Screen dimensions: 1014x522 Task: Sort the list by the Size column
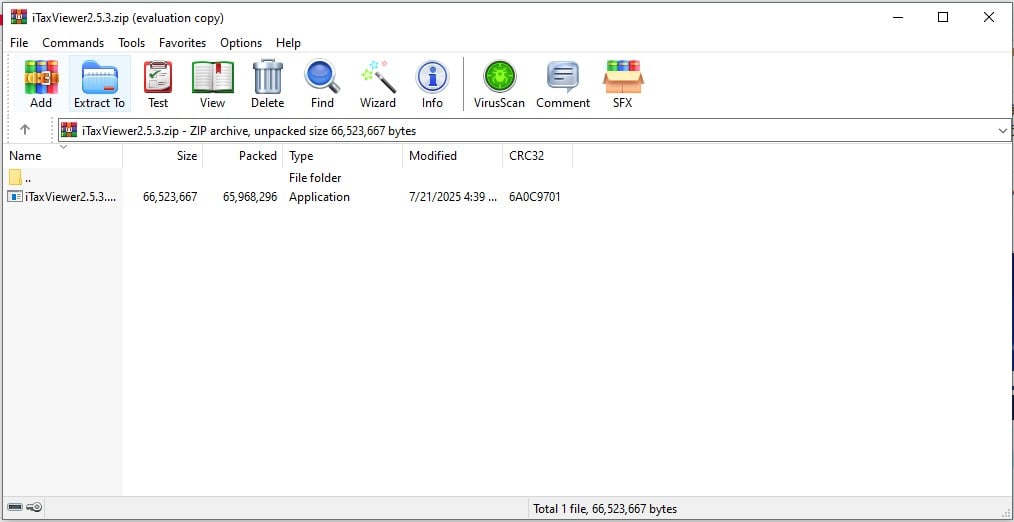pyautogui.click(x=162, y=156)
